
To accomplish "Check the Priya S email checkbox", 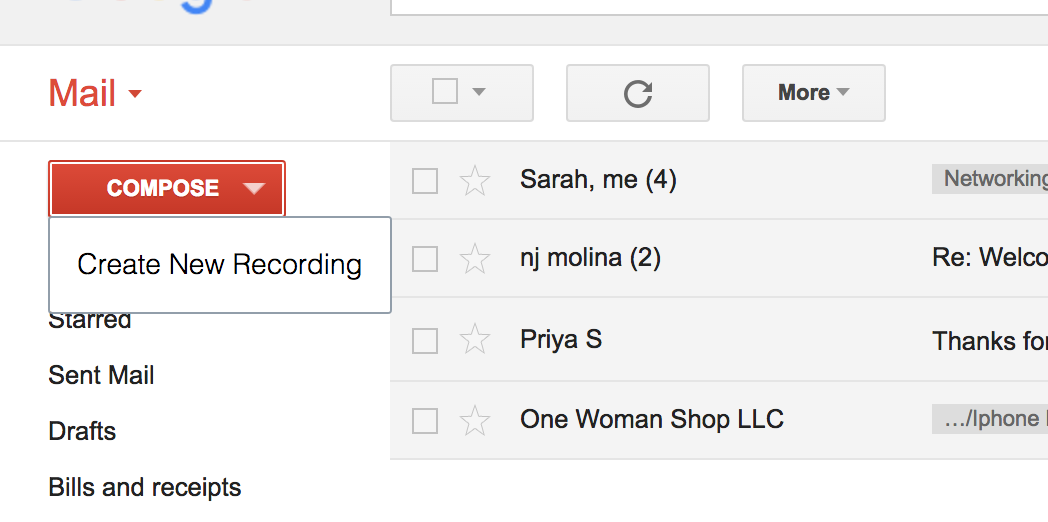I will click(x=425, y=340).
